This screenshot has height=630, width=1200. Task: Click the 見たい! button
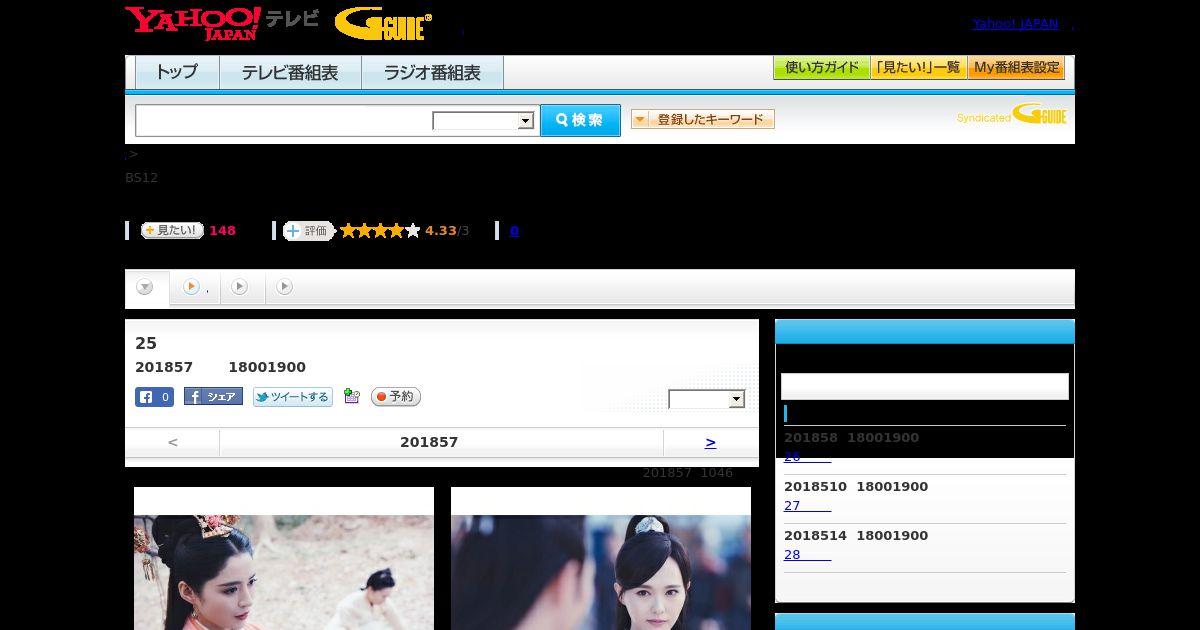tap(171, 231)
